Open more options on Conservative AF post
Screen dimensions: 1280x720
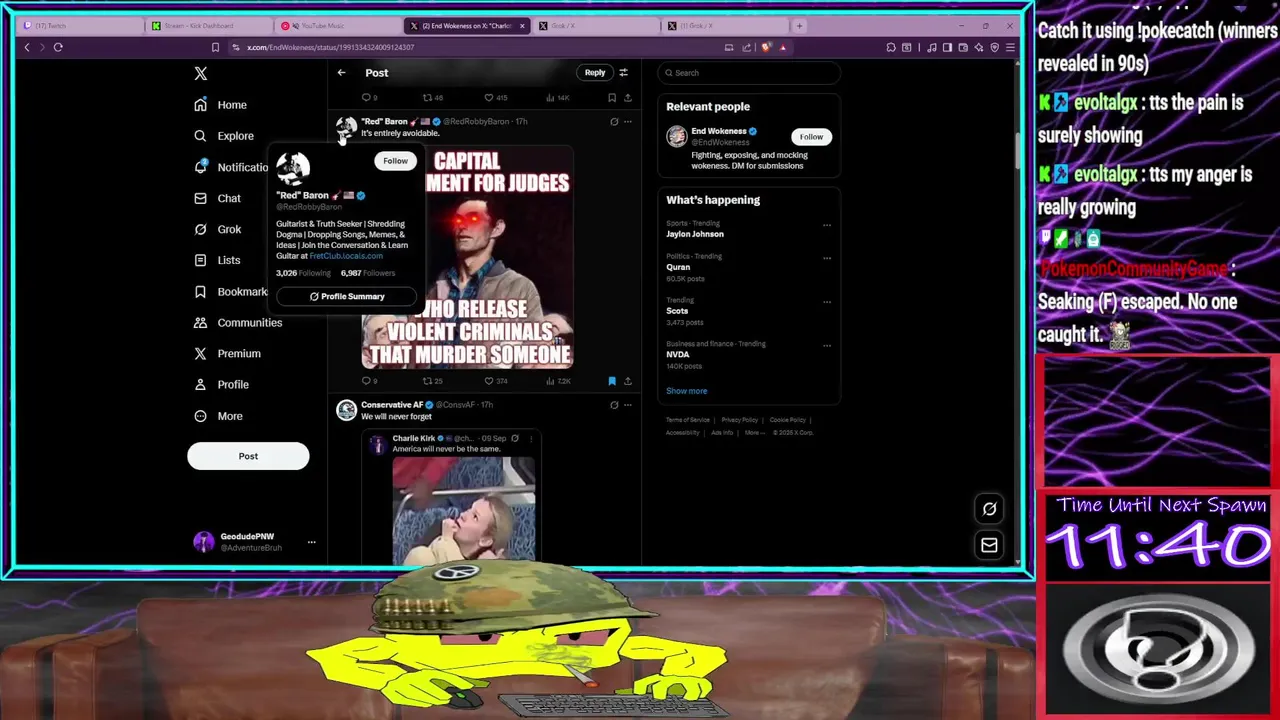[628, 405]
